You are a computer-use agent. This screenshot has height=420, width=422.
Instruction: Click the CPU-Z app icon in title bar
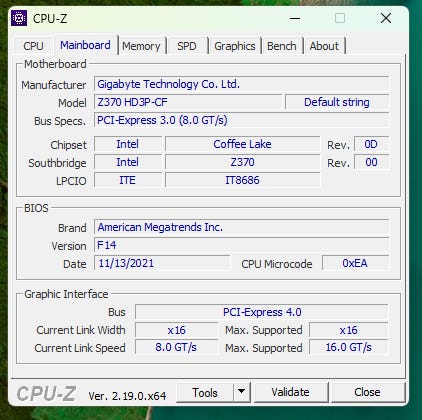tap(19, 18)
